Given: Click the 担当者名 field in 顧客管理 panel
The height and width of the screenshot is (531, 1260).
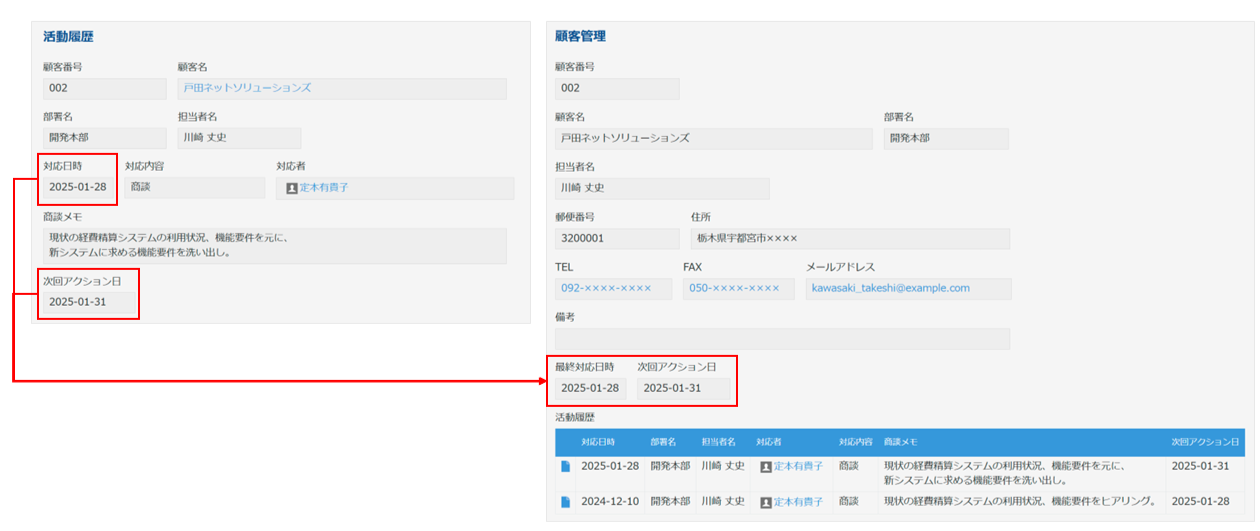Looking at the screenshot, I should coord(662,188).
